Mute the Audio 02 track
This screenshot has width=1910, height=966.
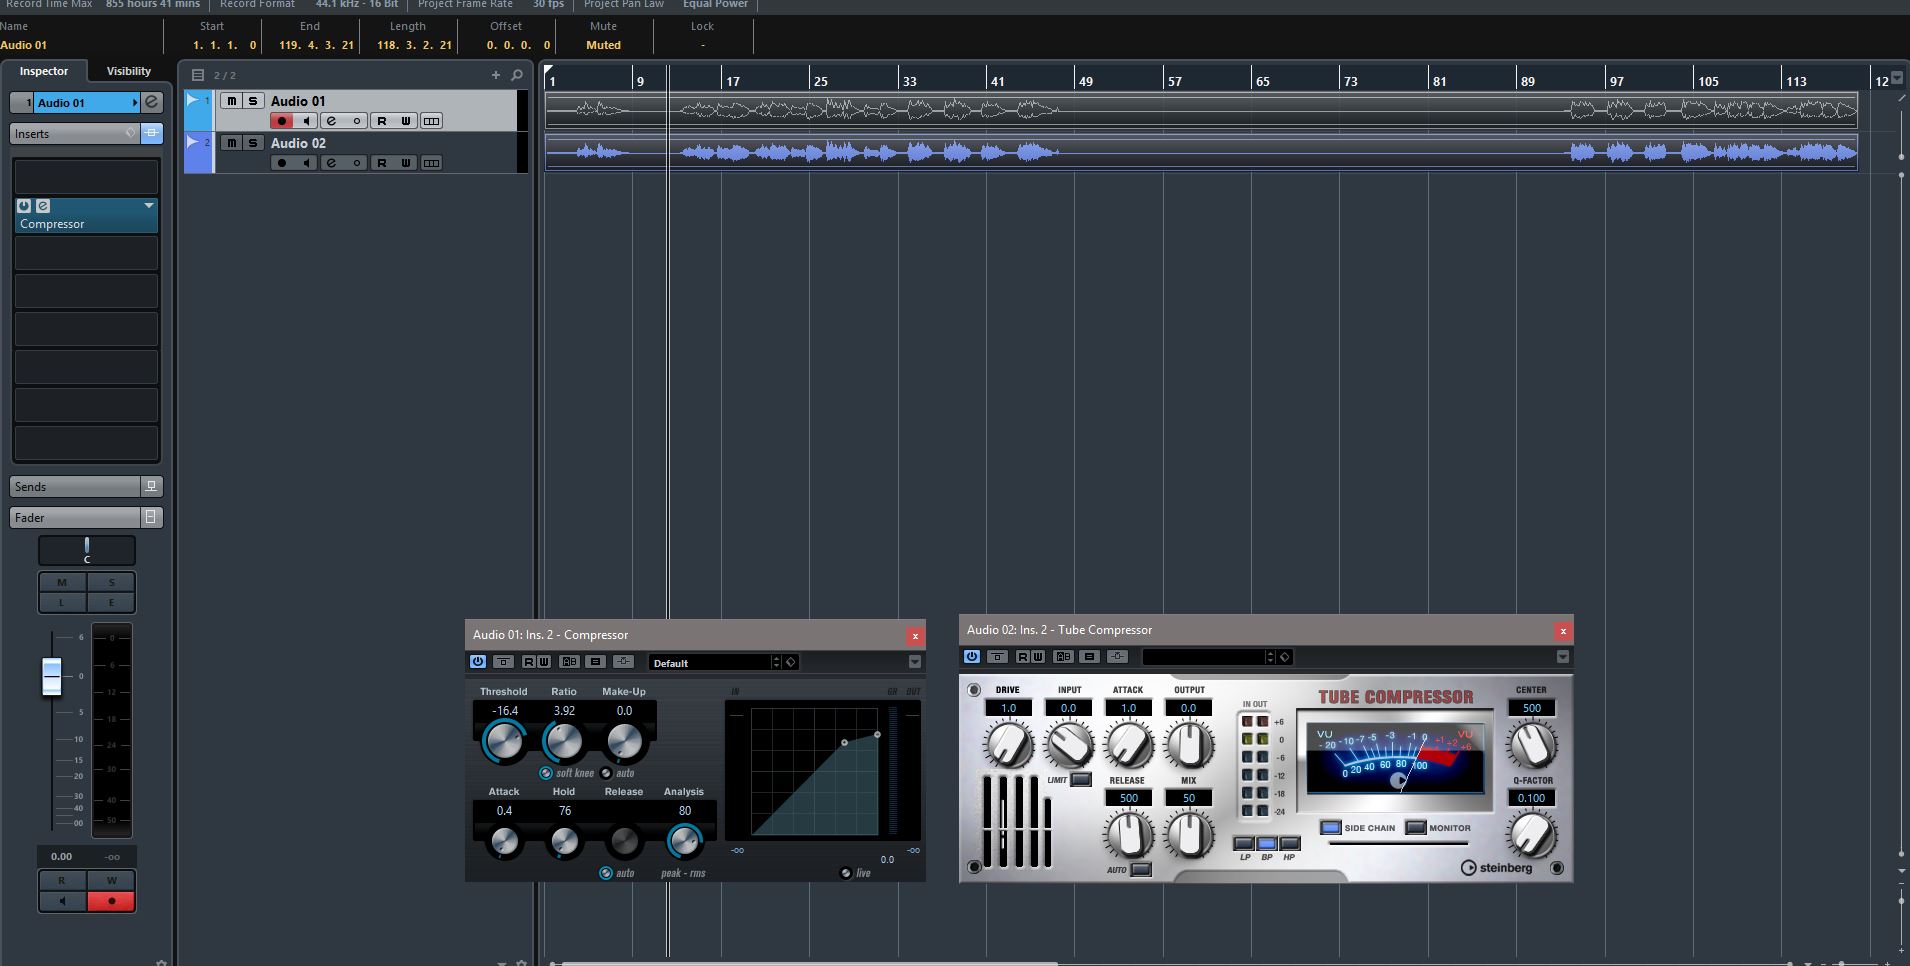(231, 143)
